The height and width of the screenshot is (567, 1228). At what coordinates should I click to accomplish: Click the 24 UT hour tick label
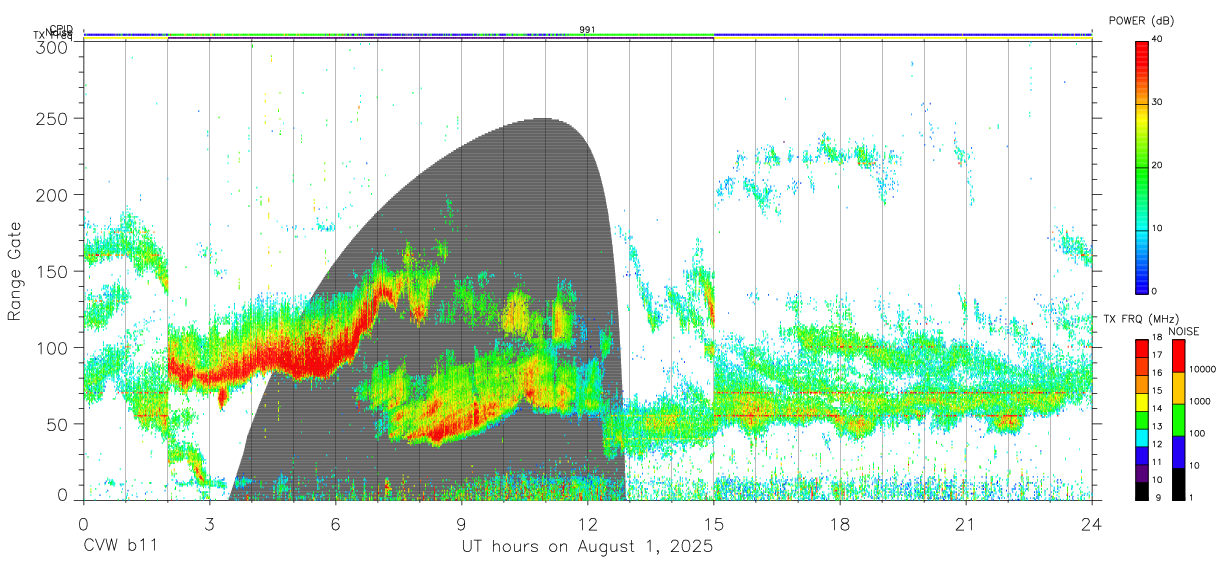point(1092,524)
